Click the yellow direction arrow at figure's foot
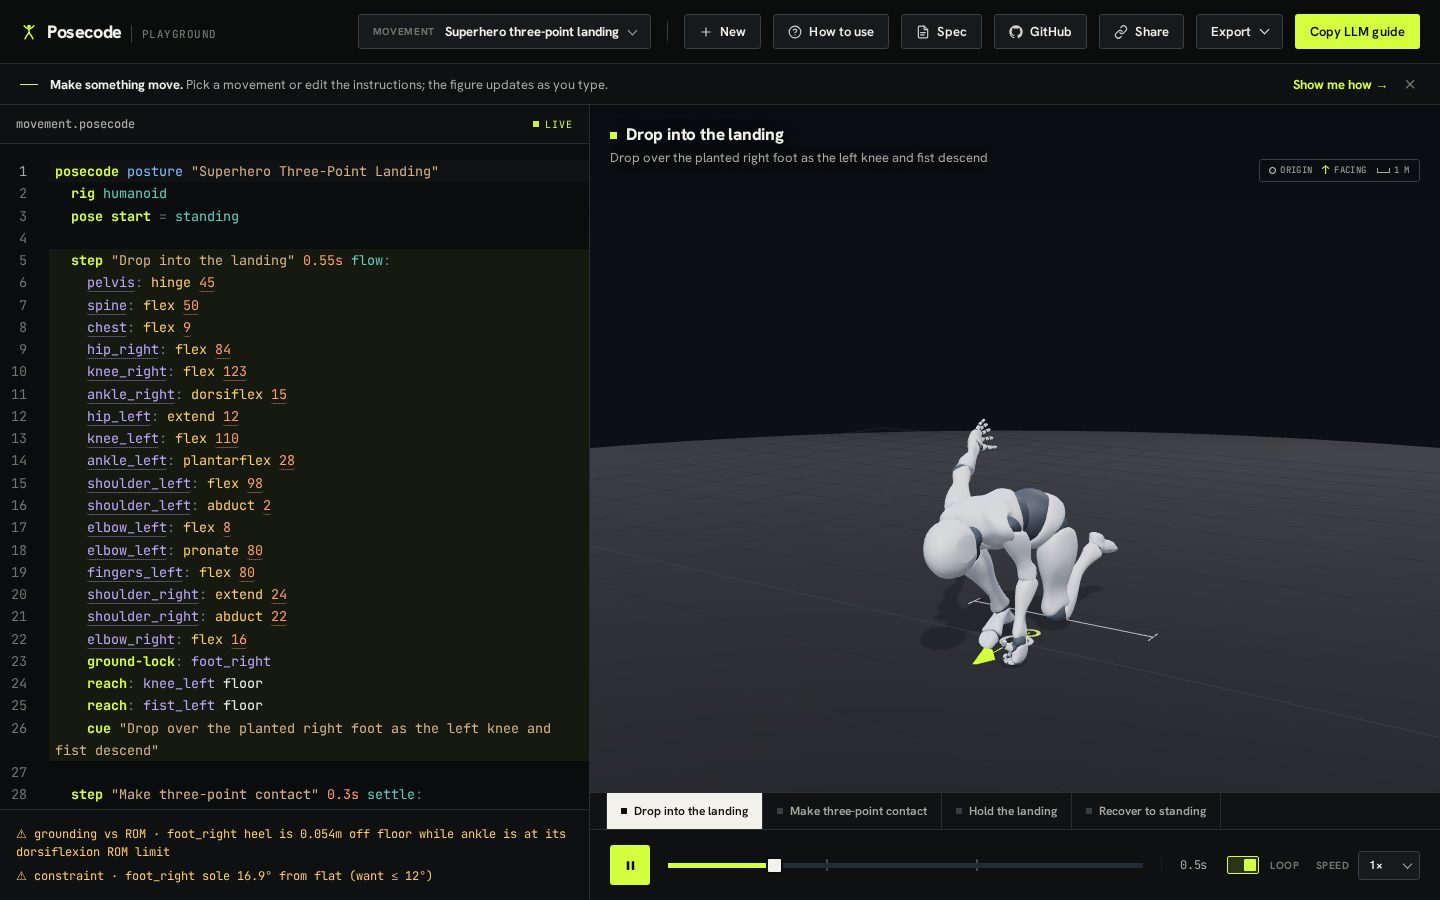 pos(984,656)
